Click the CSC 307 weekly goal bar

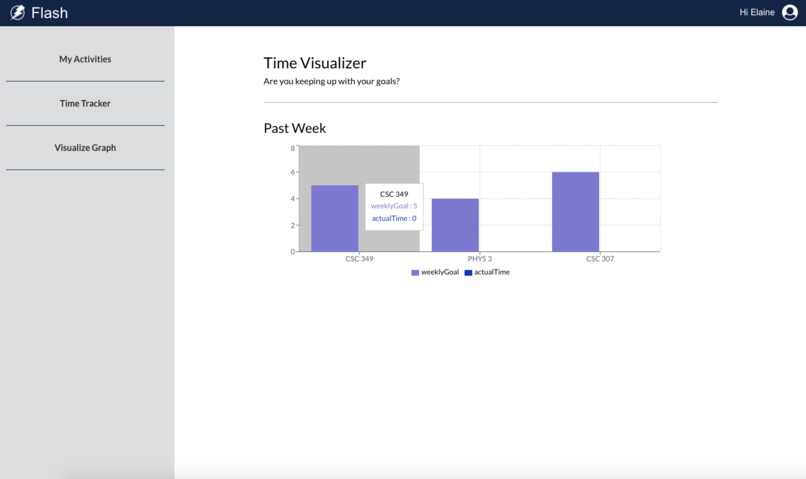575,212
